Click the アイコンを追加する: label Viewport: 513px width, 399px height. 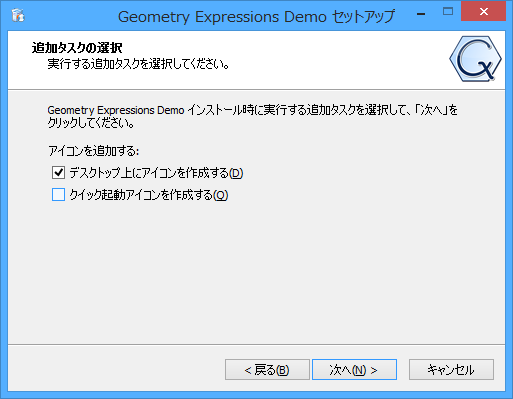(x=93, y=151)
